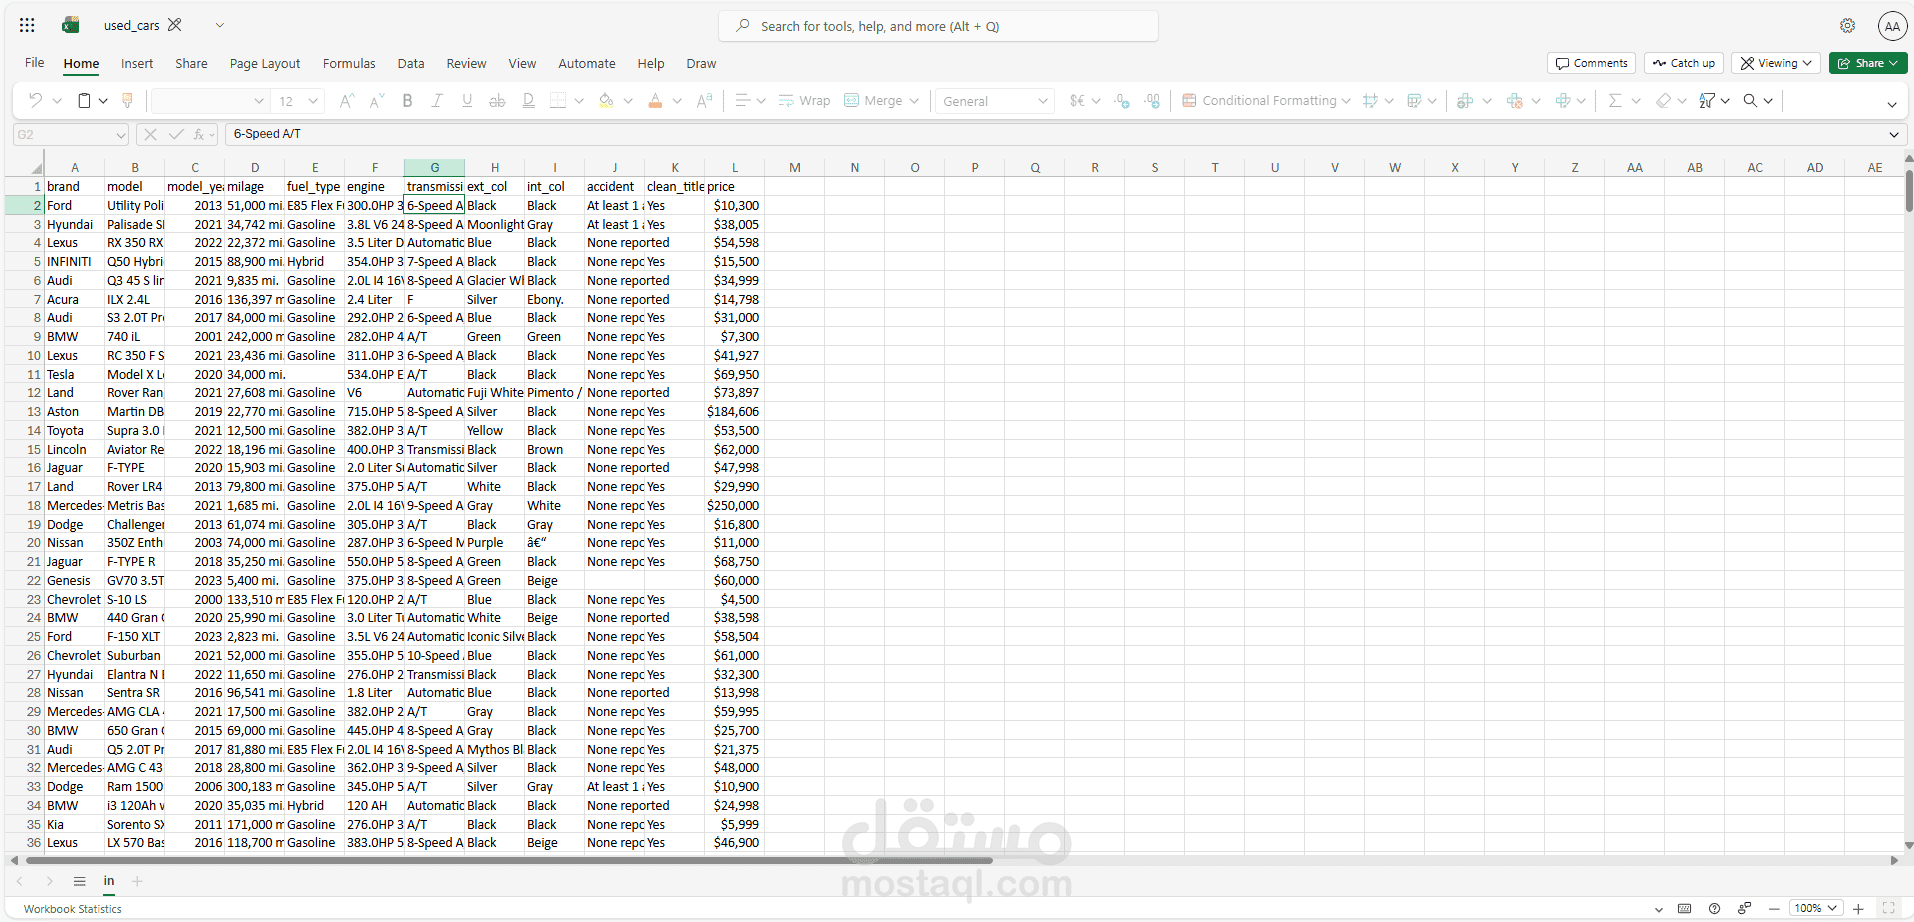1914x922 pixels.
Task: Switch to the Insert tab
Action: point(137,63)
